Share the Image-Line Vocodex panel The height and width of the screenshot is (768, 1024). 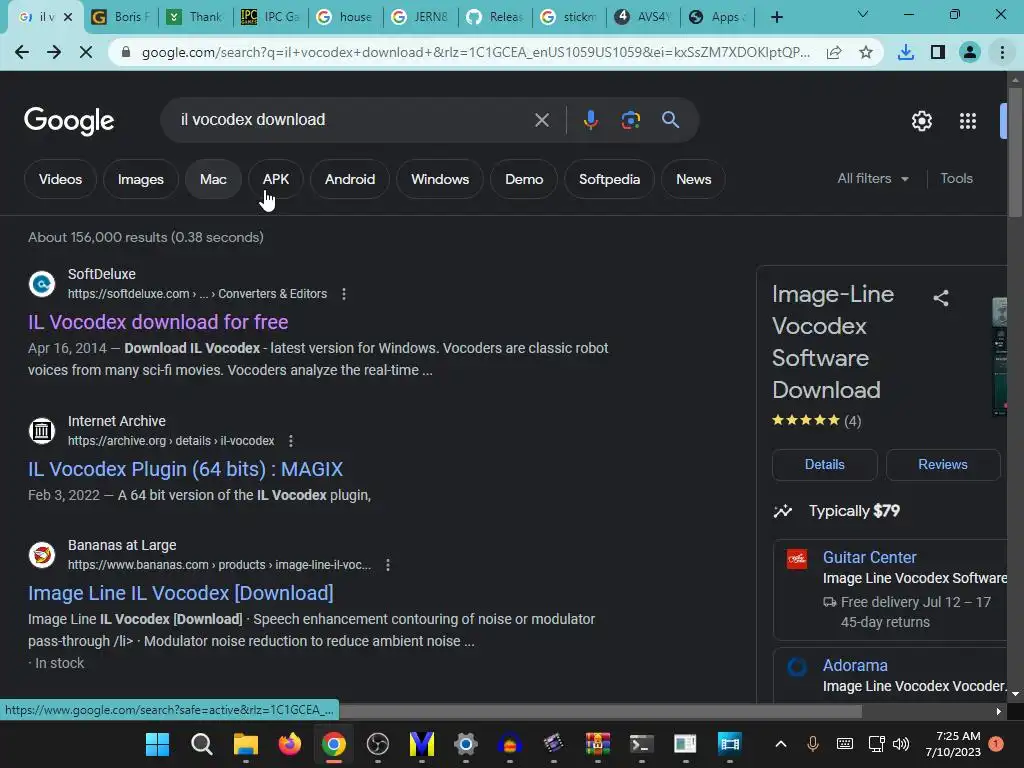tap(941, 298)
